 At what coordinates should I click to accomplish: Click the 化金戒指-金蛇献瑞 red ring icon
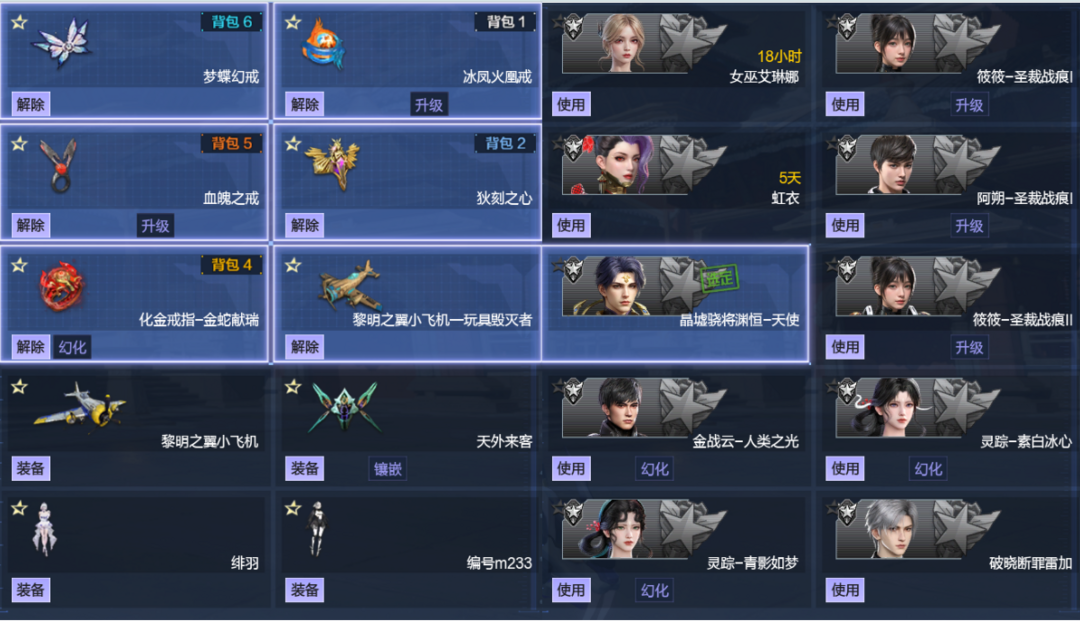click(x=63, y=286)
